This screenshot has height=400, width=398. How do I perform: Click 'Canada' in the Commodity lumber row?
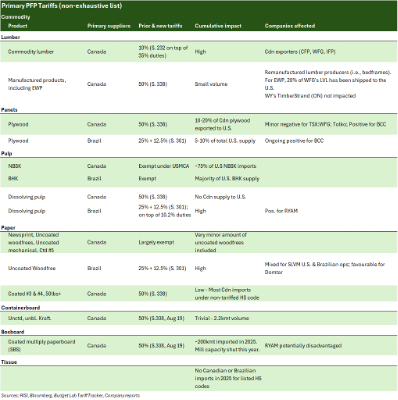click(x=97, y=52)
